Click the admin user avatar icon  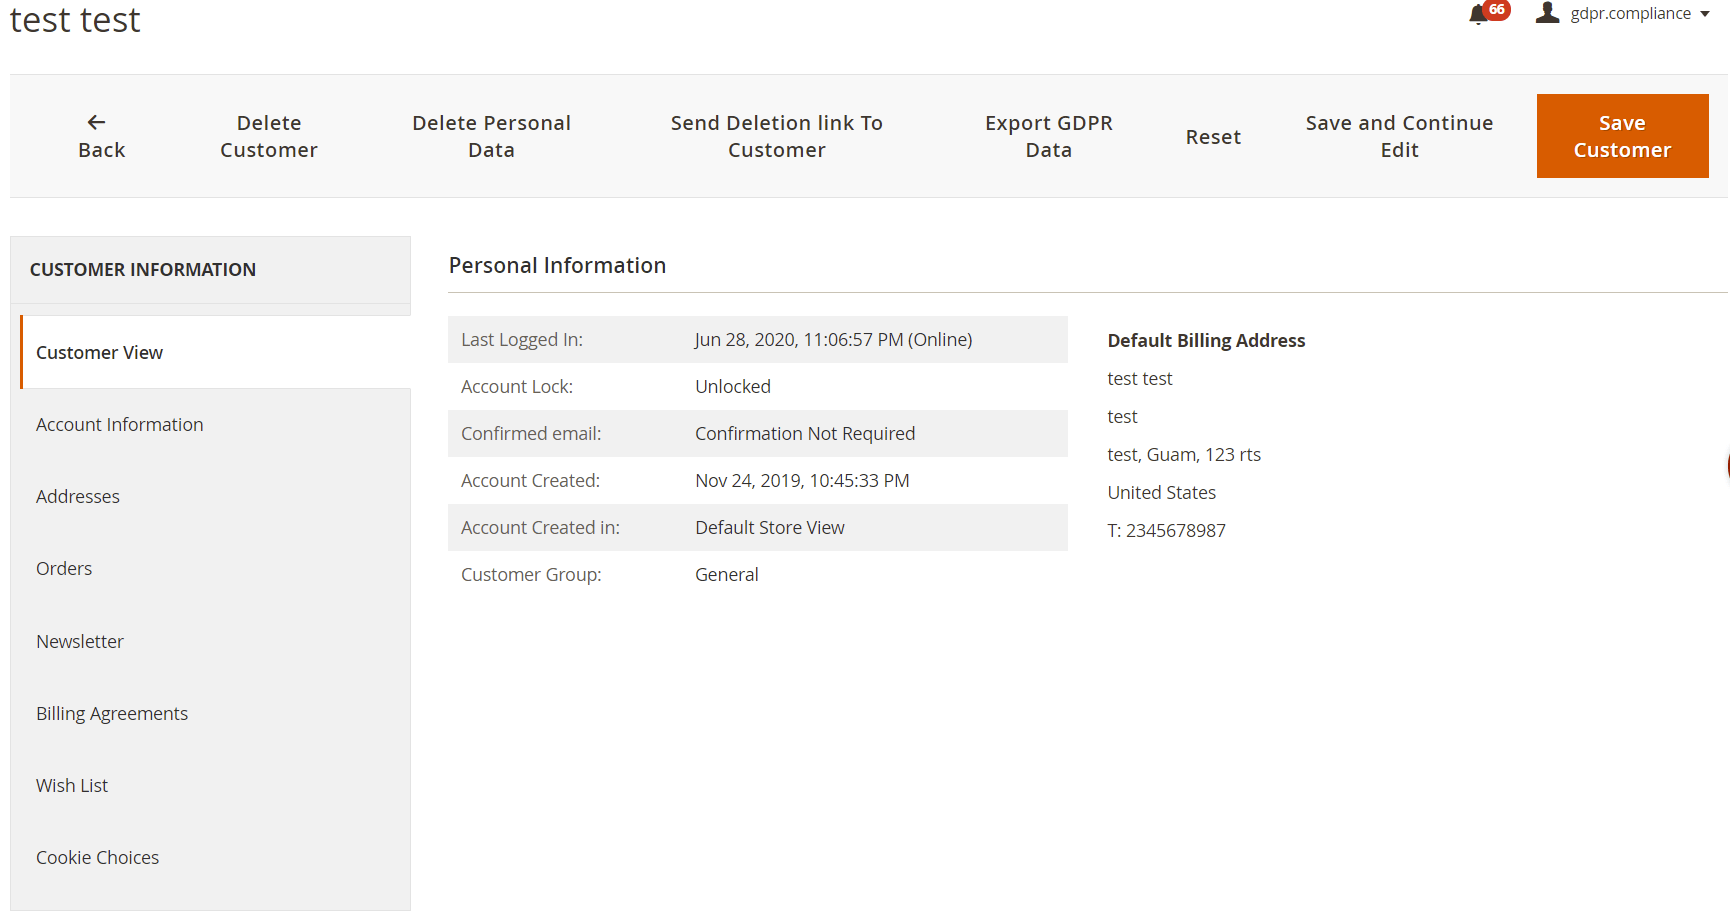click(x=1547, y=13)
